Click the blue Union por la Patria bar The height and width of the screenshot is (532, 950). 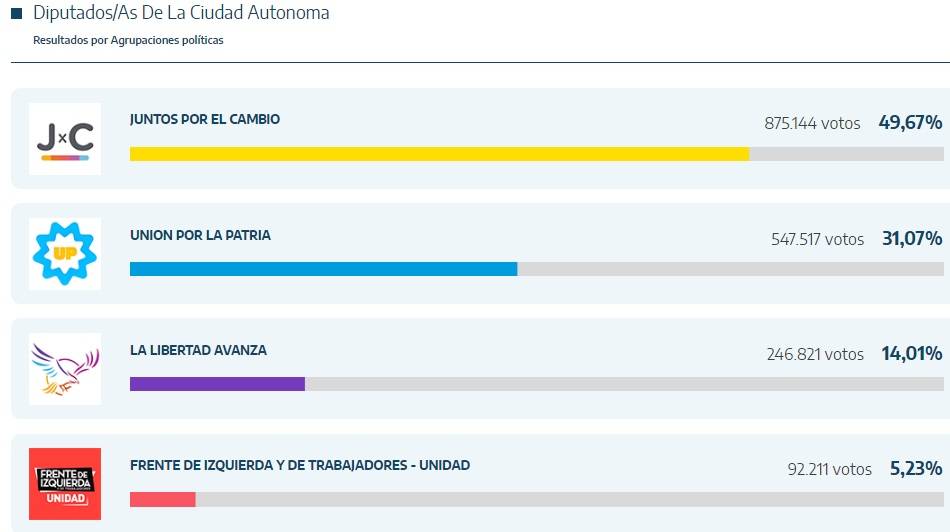coord(323,269)
